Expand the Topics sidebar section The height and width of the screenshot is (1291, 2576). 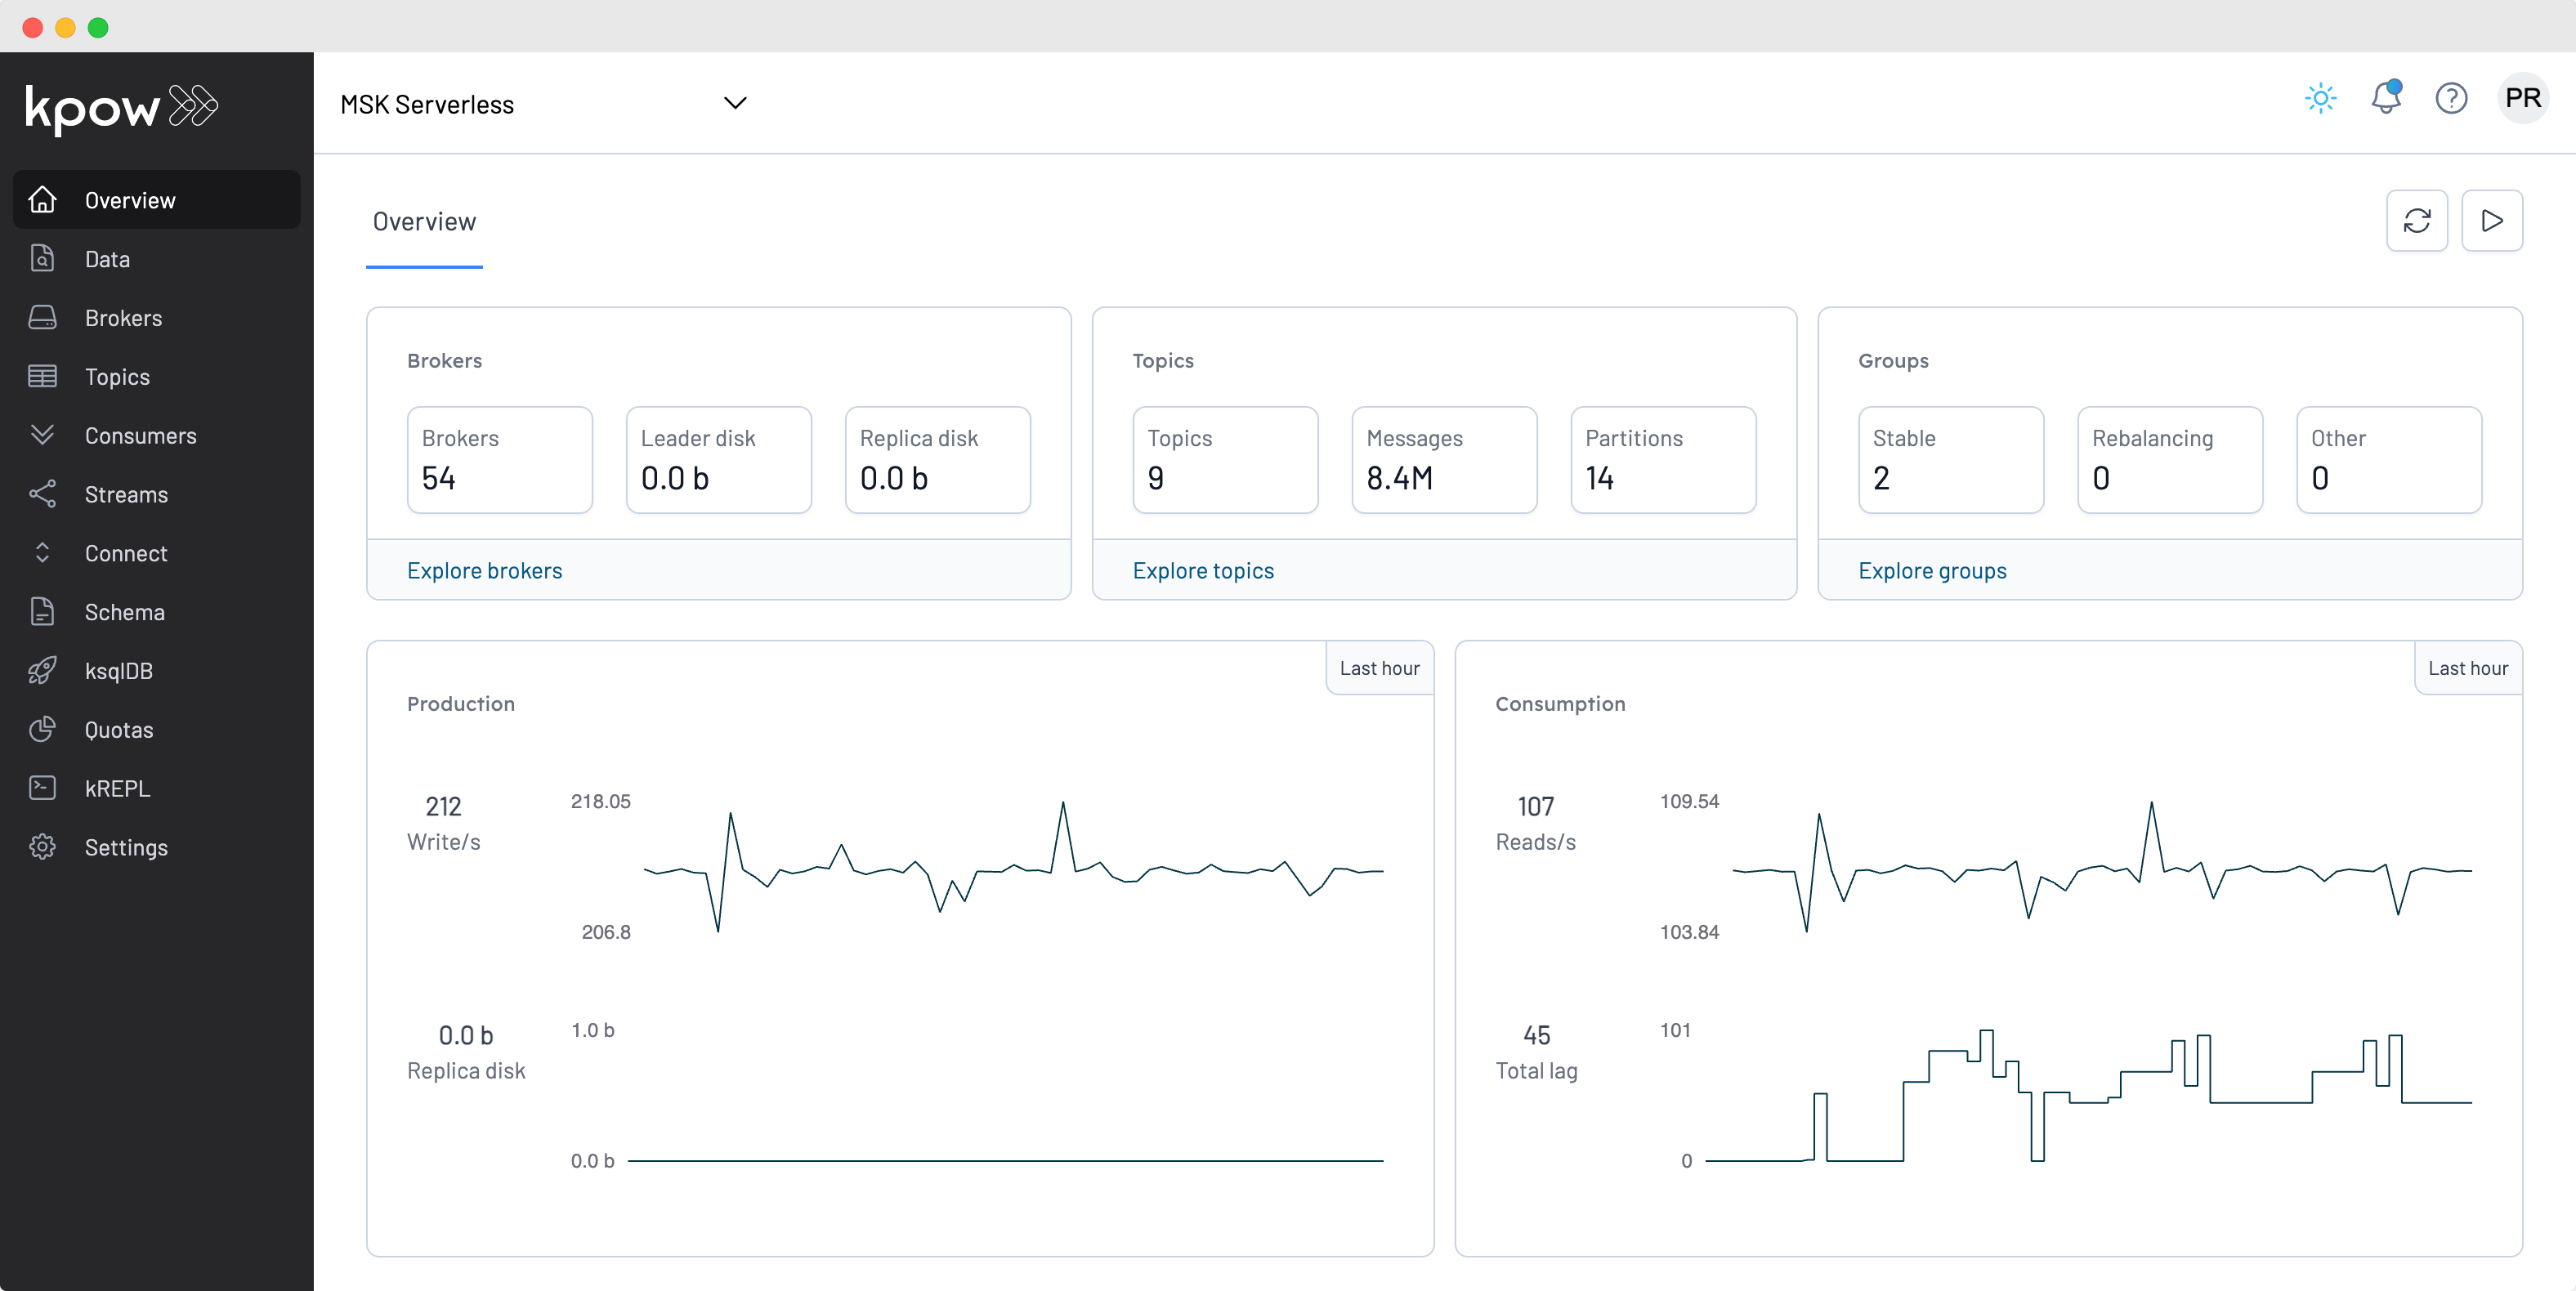click(117, 375)
